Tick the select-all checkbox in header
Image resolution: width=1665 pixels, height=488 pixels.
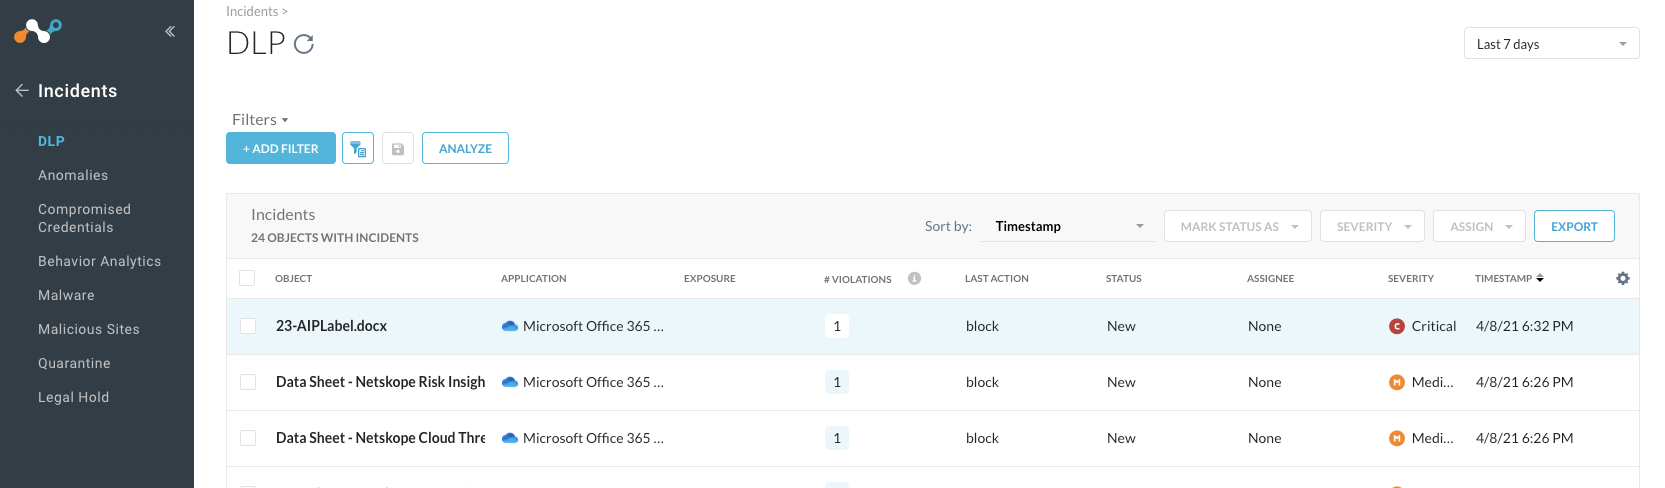click(247, 279)
